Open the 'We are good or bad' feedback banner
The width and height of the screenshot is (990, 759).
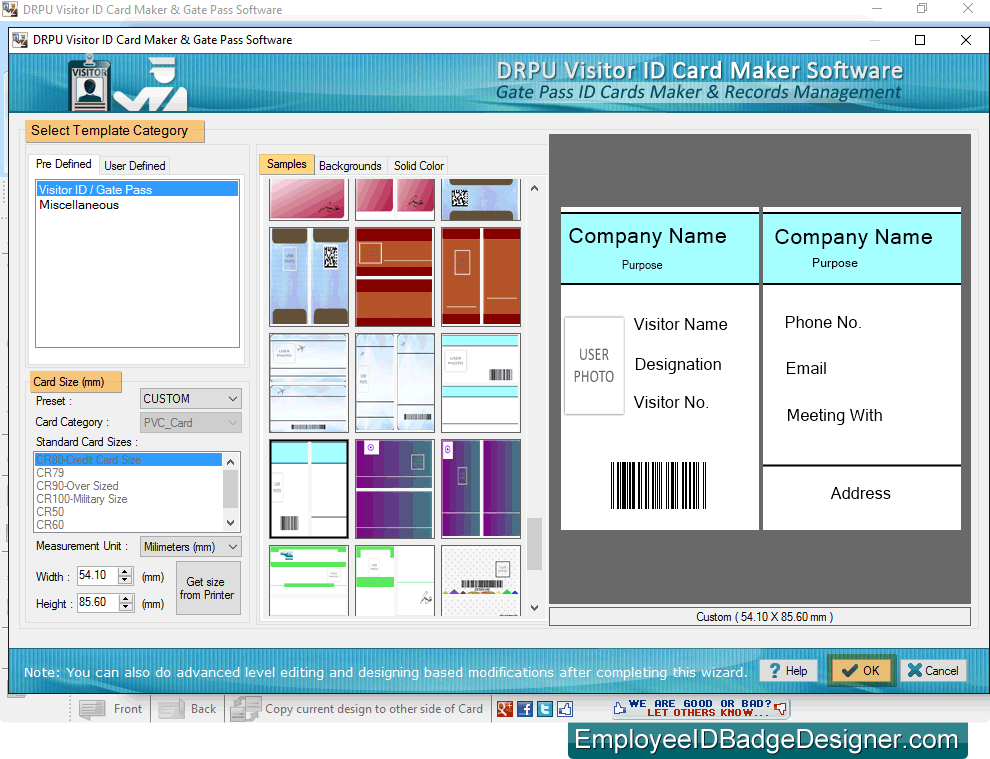tap(700, 708)
